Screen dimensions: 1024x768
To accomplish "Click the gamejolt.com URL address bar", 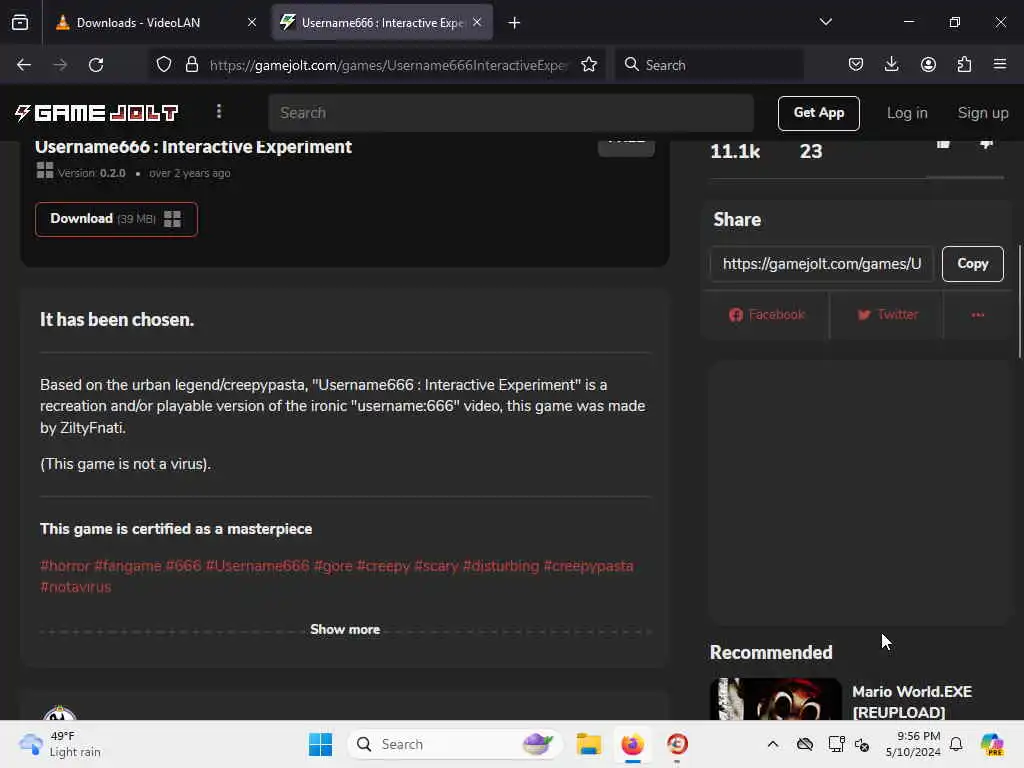I will point(389,65).
